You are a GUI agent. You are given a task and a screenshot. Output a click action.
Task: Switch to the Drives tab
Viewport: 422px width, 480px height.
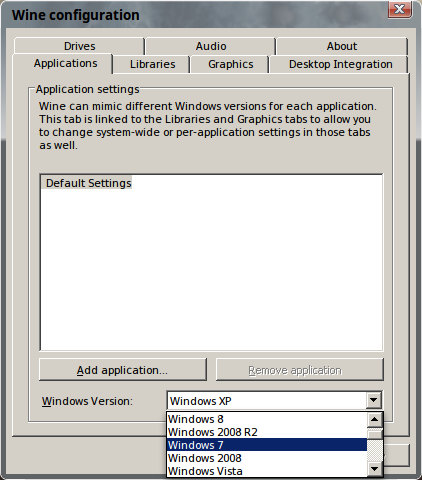coord(79,46)
